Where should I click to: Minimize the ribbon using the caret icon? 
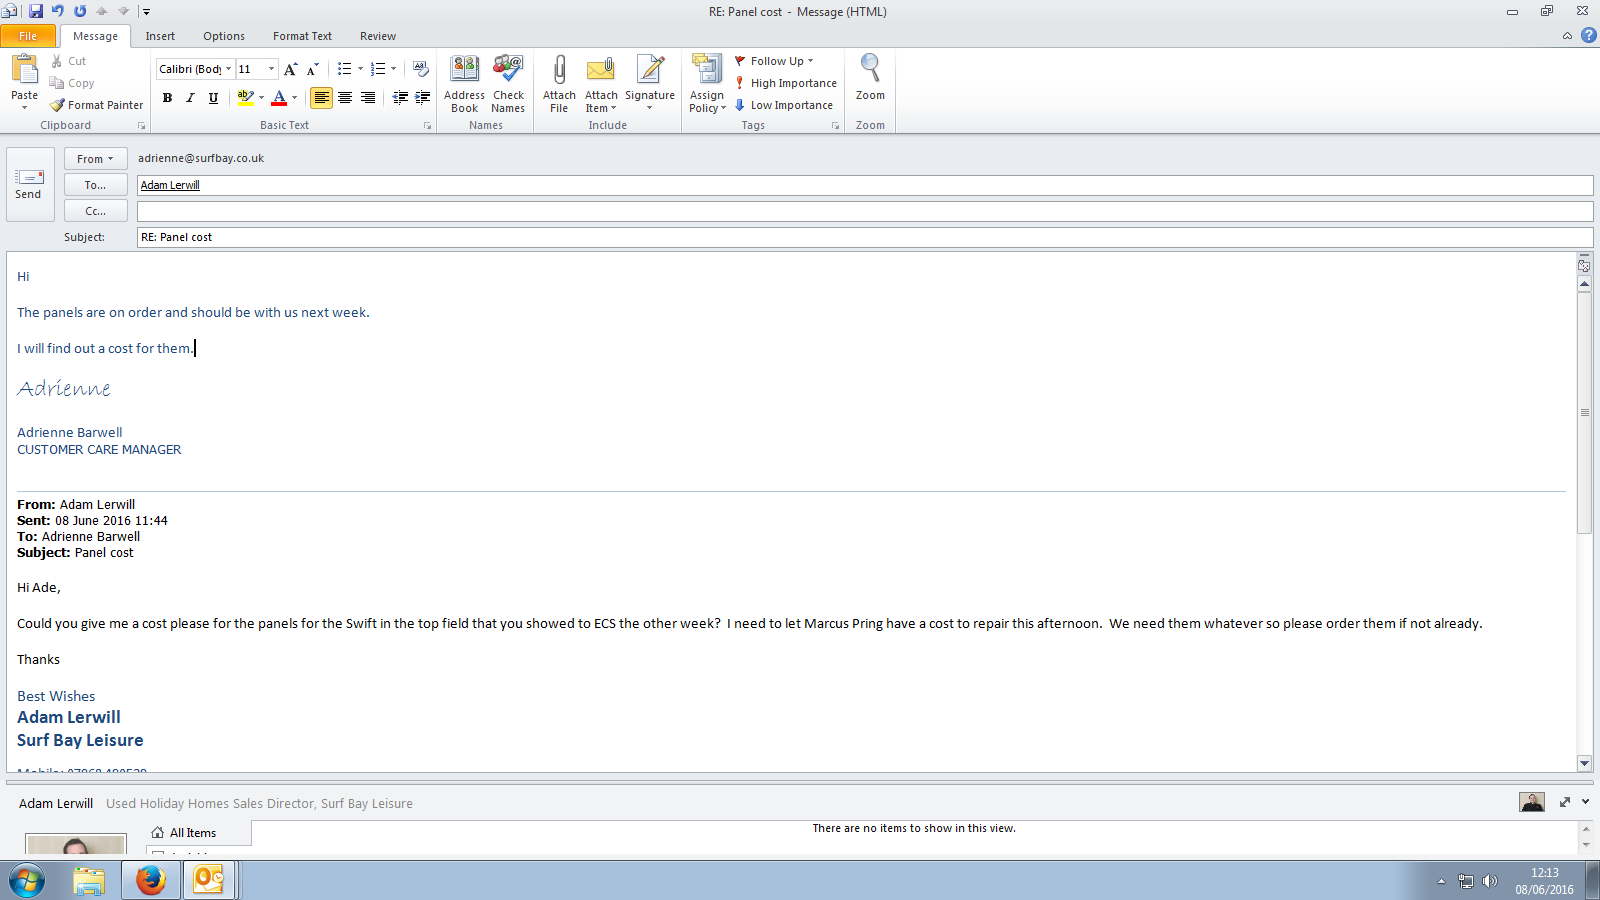pos(1567,36)
